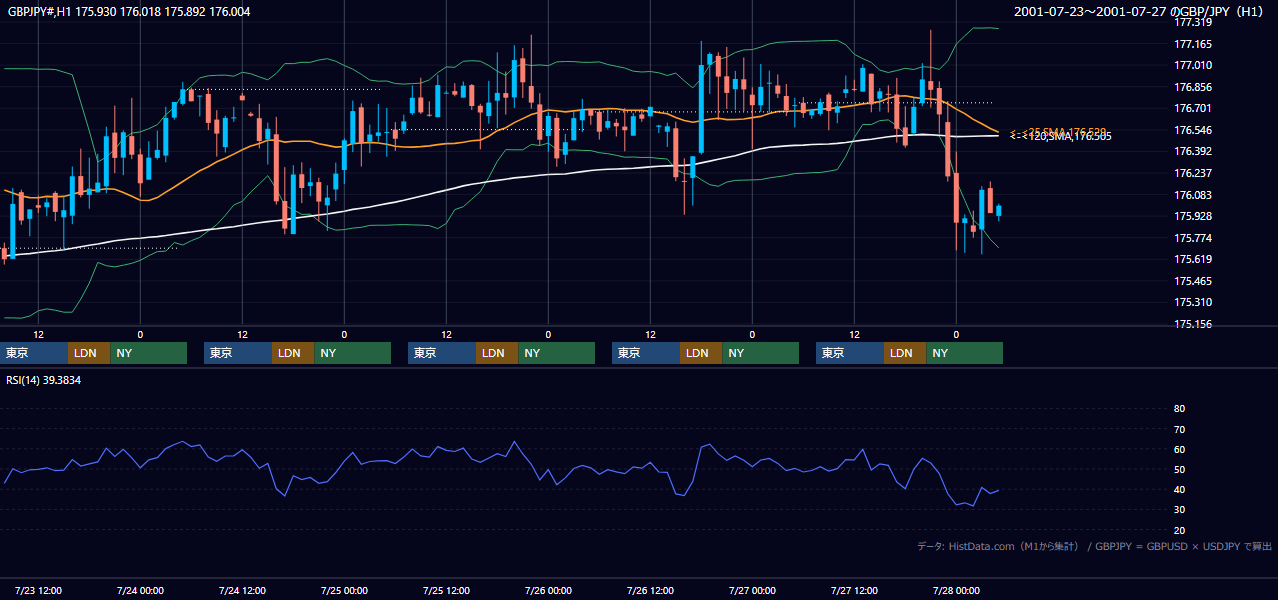Click price axis label 177.010
1278x600 pixels.
click(x=1193, y=65)
